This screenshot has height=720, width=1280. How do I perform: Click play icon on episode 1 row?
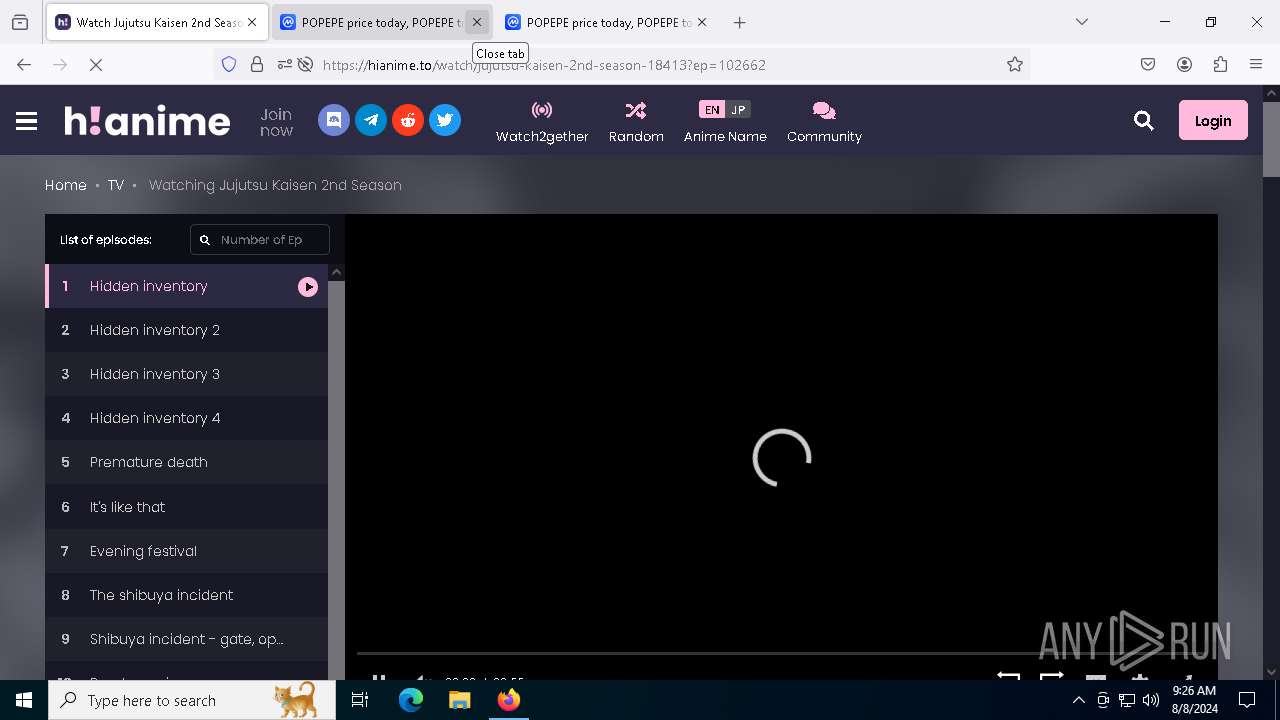click(308, 287)
